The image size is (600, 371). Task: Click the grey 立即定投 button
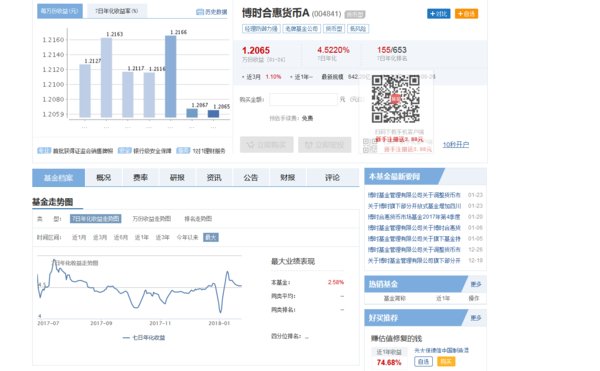pyautogui.click(x=324, y=145)
